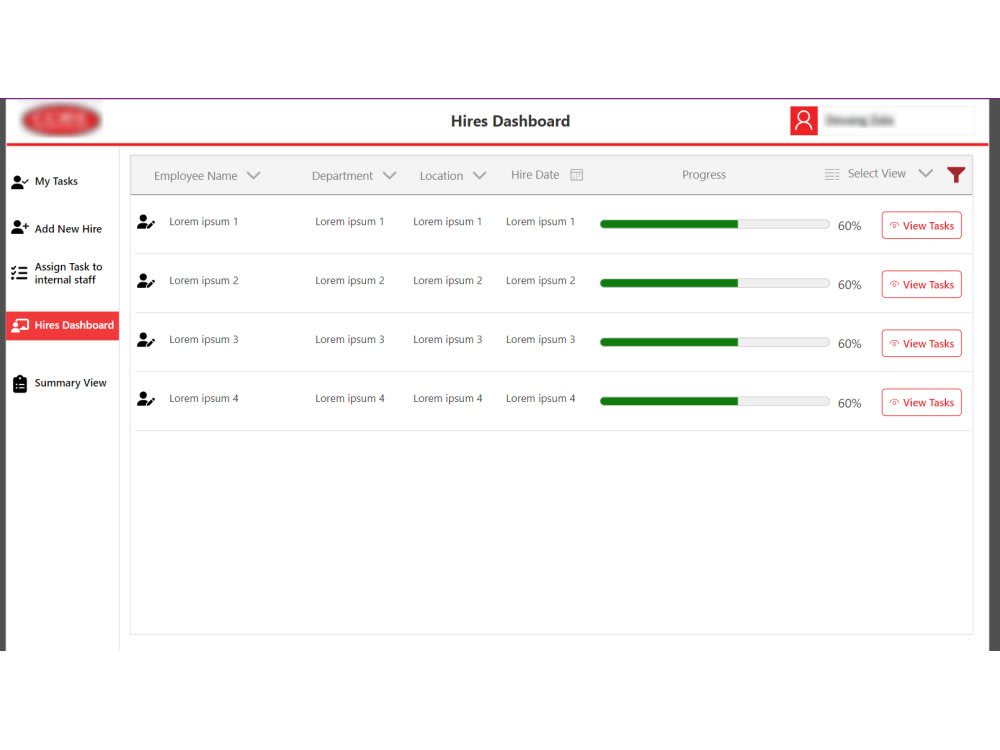The image size is (1000, 750).
Task: Click the 60% value in row Lorem ipsum 4
Action: coord(849,403)
